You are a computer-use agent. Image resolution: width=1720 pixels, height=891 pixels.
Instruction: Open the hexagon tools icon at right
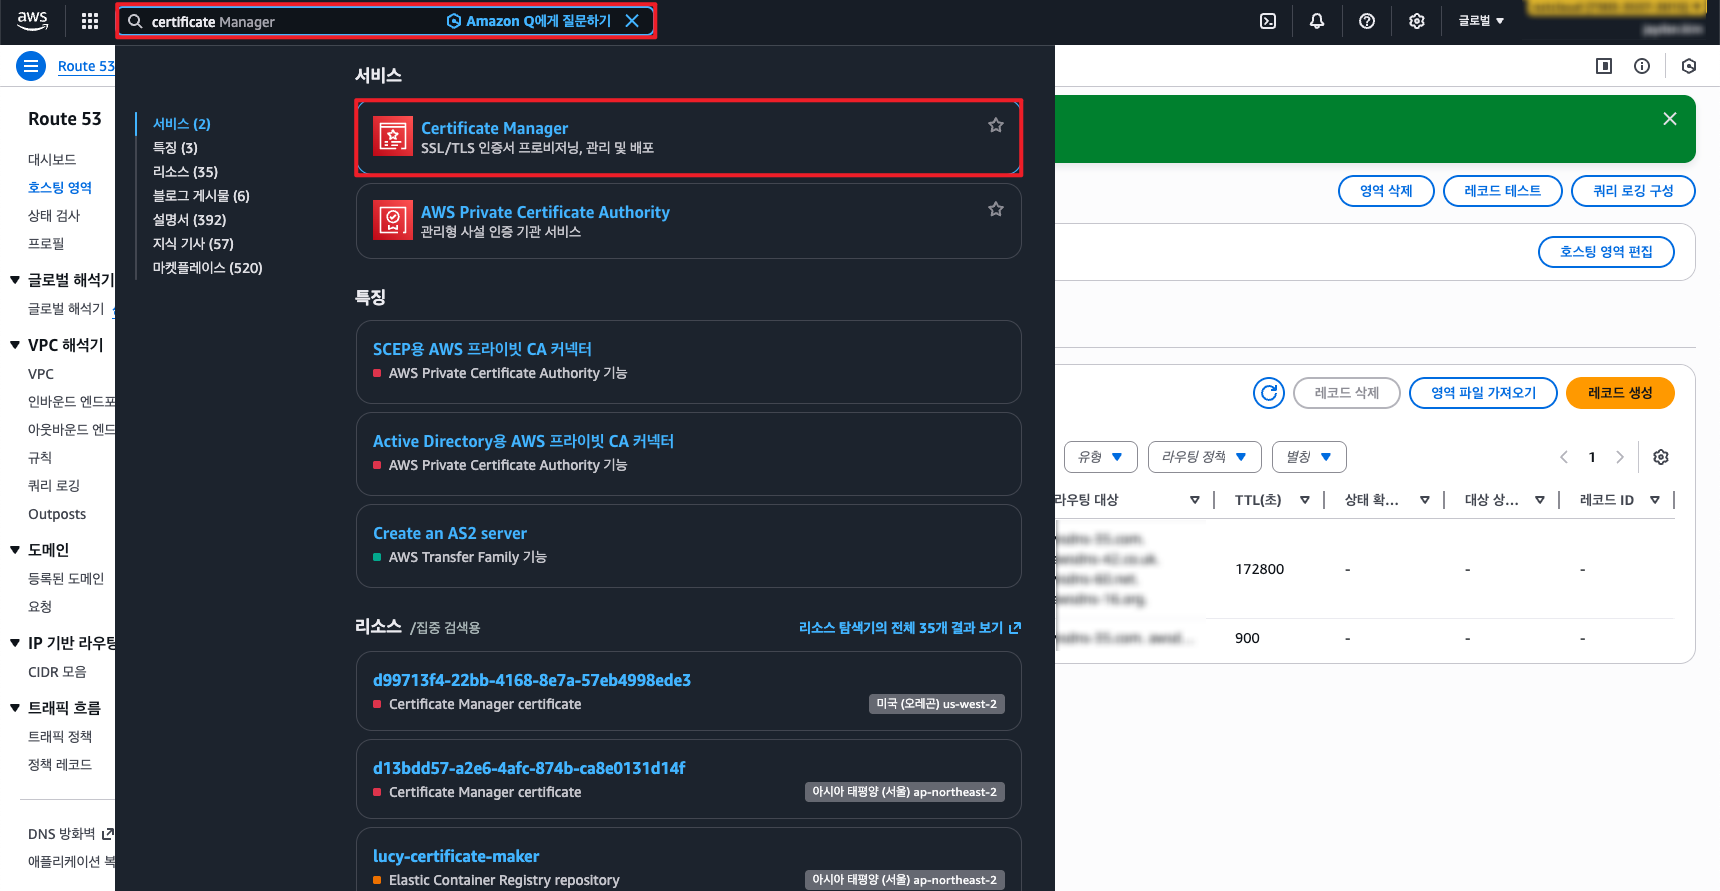pos(1689,66)
